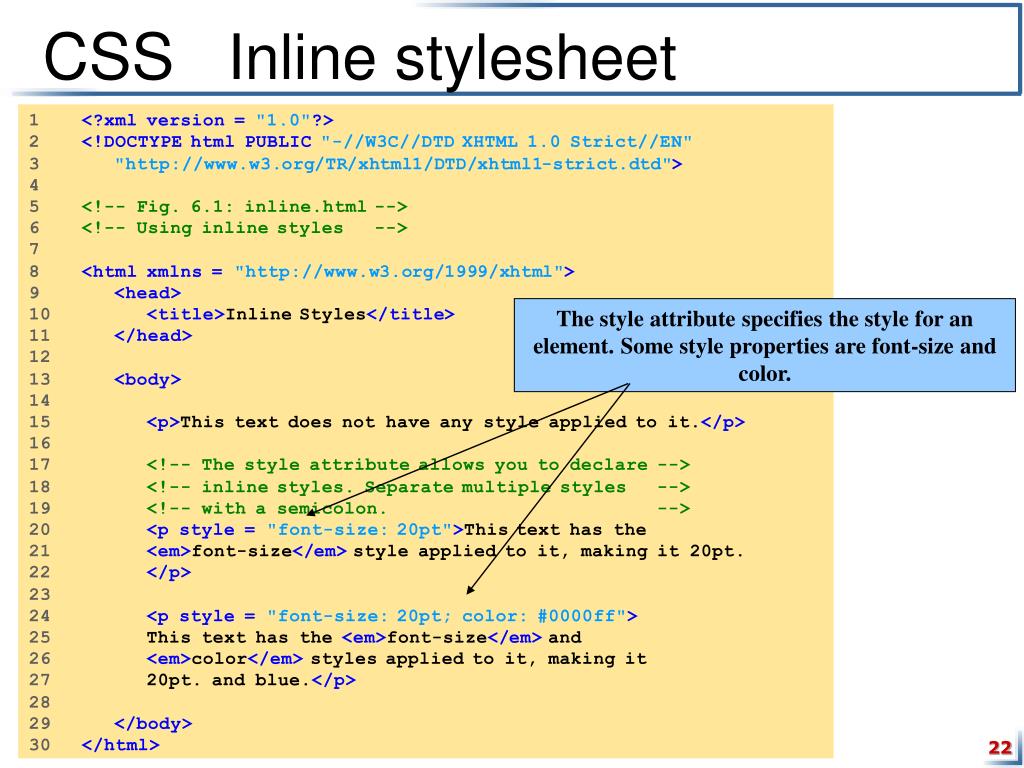Select the xml version declaration on line 1
The image size is (1024, 768).
click(x=208, y=120)
